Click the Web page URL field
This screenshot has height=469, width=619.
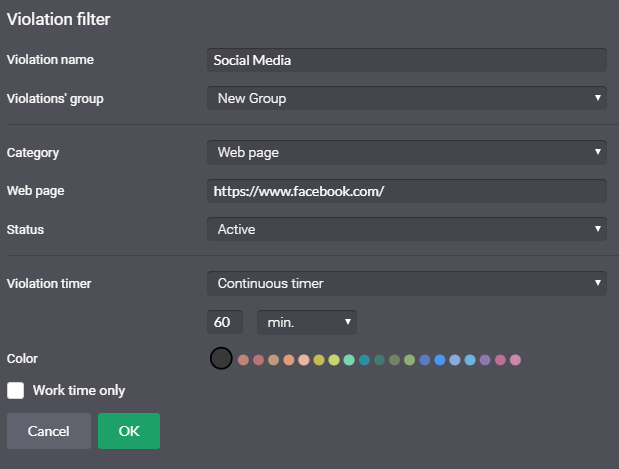tap(407, 191)
